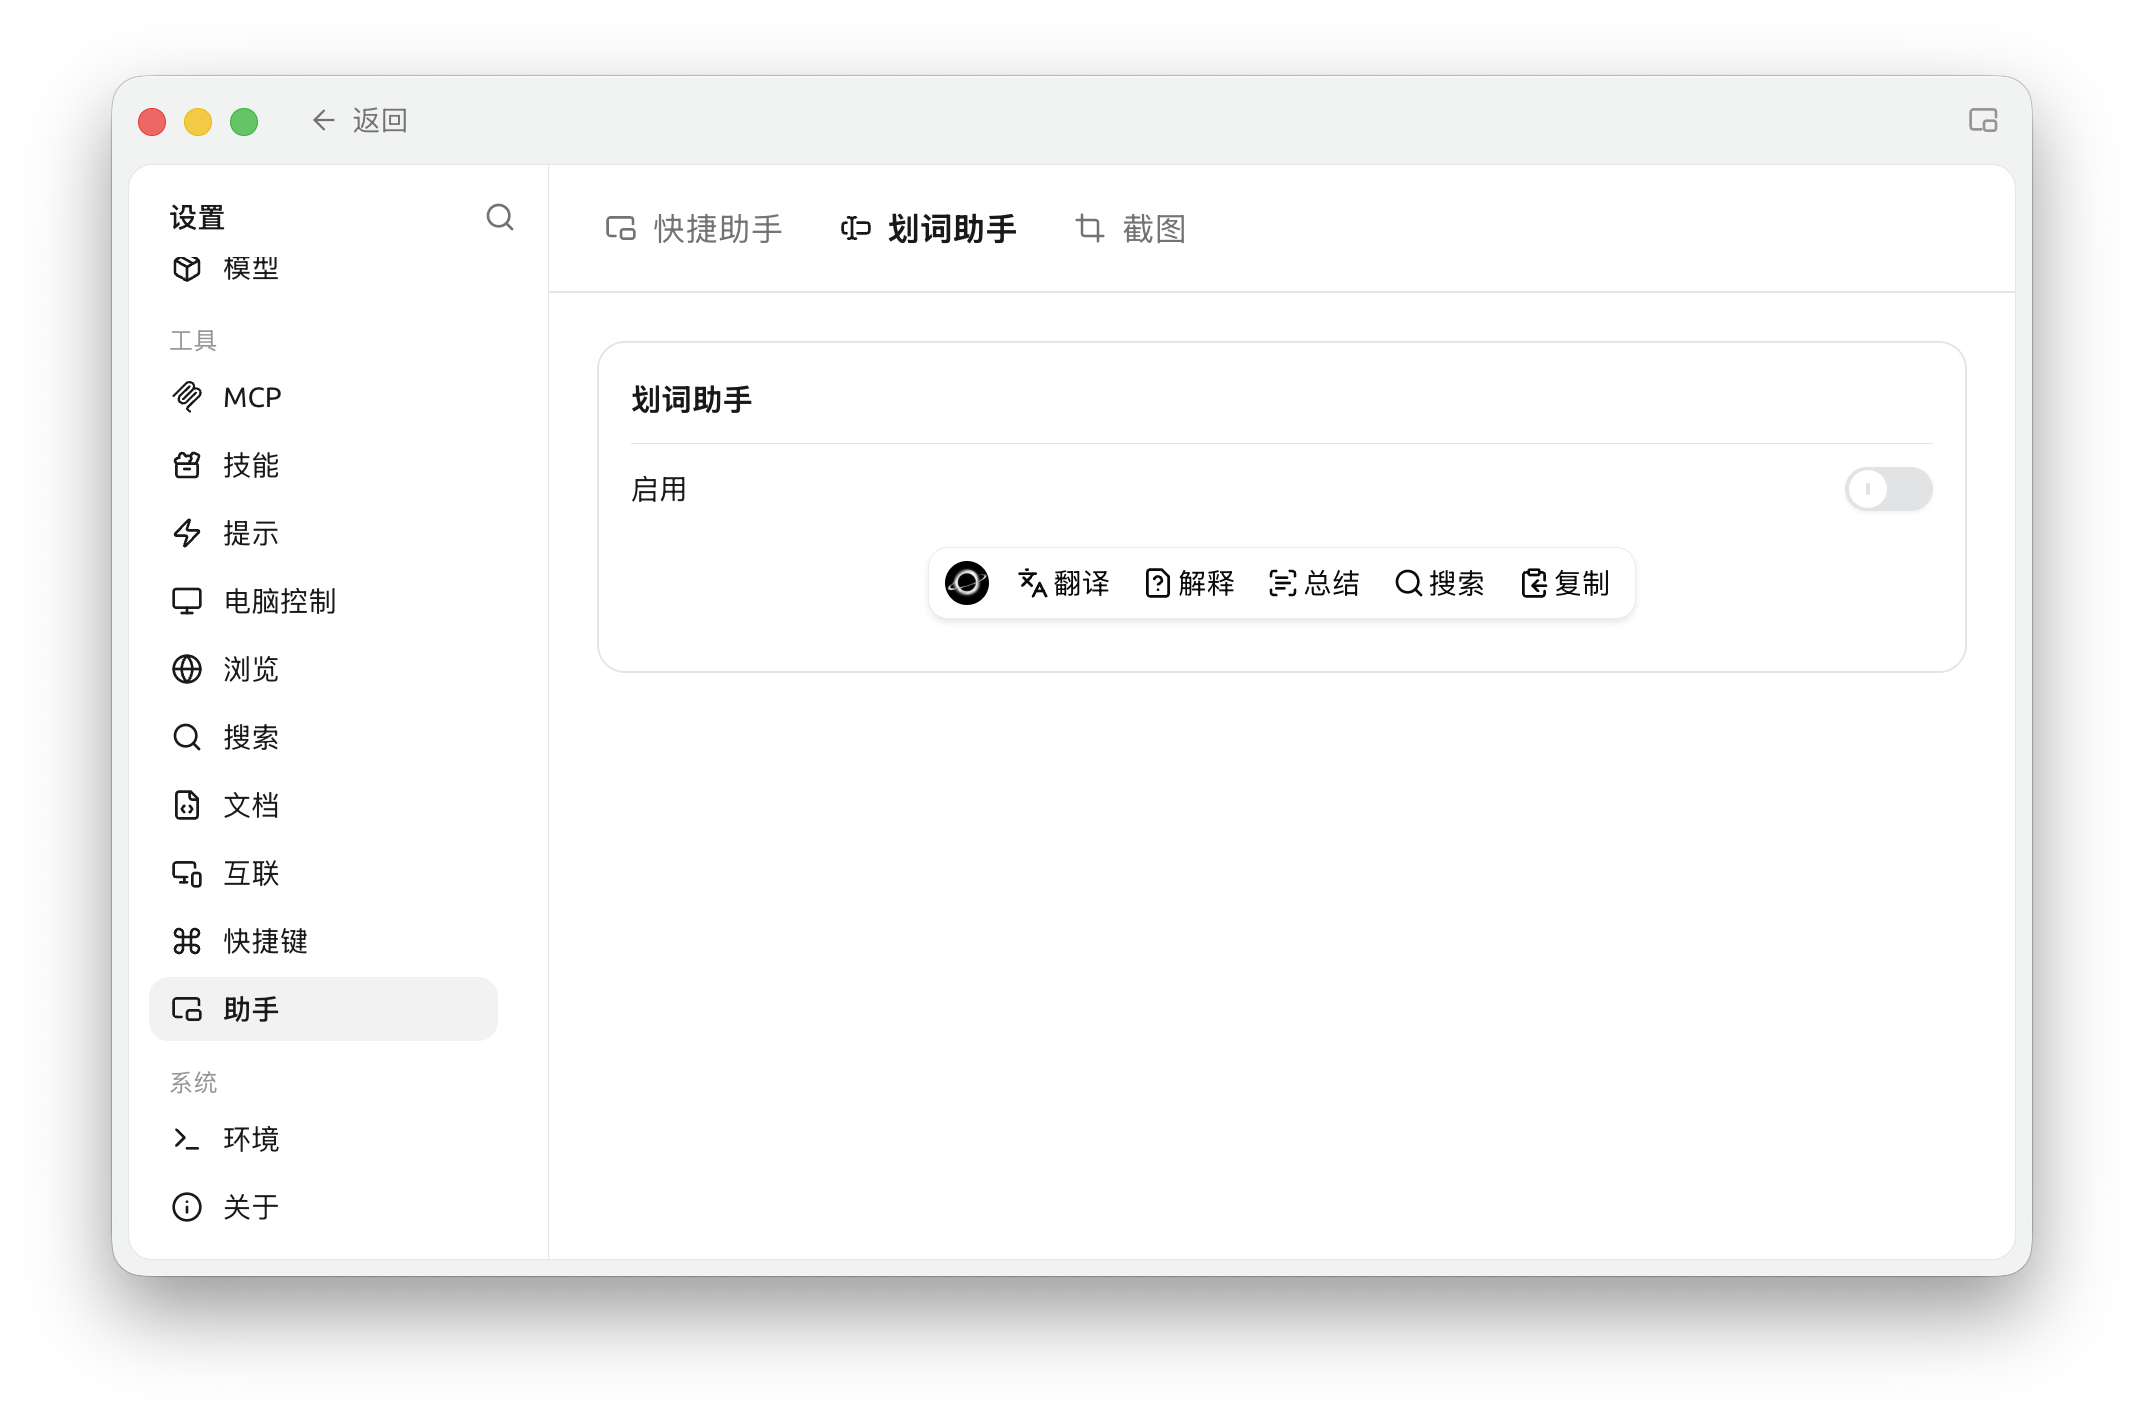Open 电脑控制 settings

tap(323, 601)
